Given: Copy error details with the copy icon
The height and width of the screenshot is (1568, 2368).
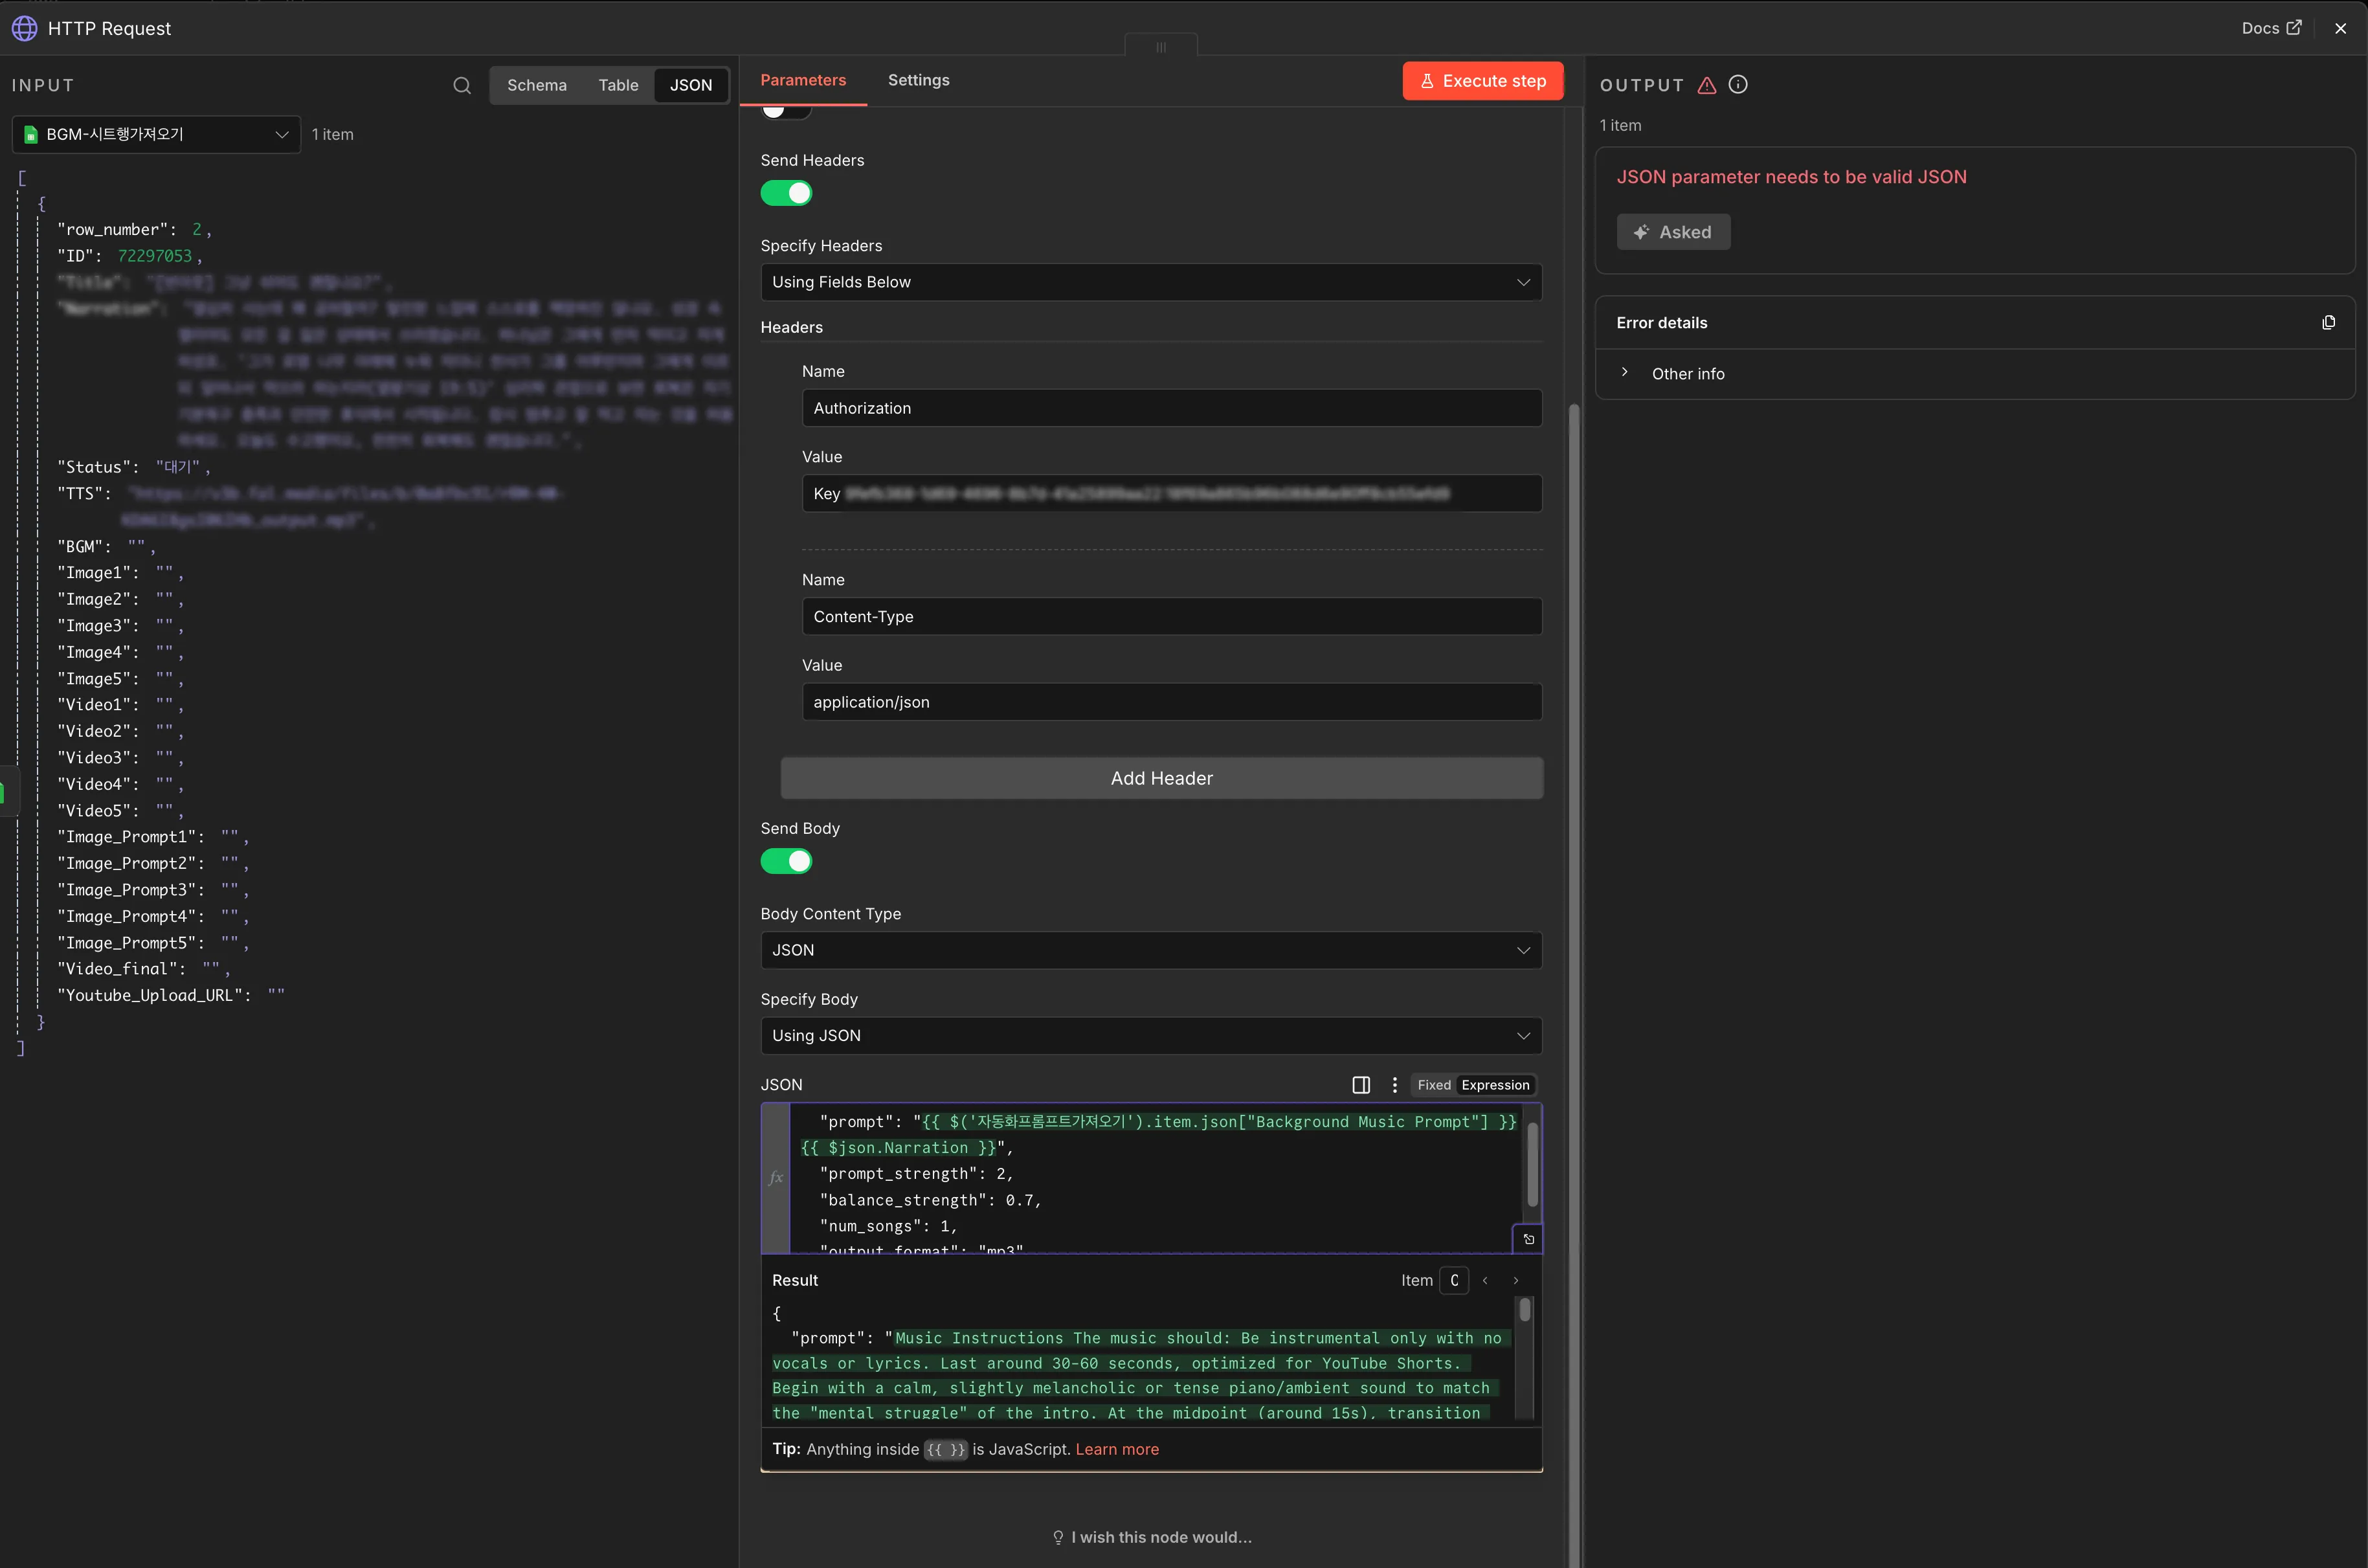Looking at the screenshot, I should [2328, 323].
